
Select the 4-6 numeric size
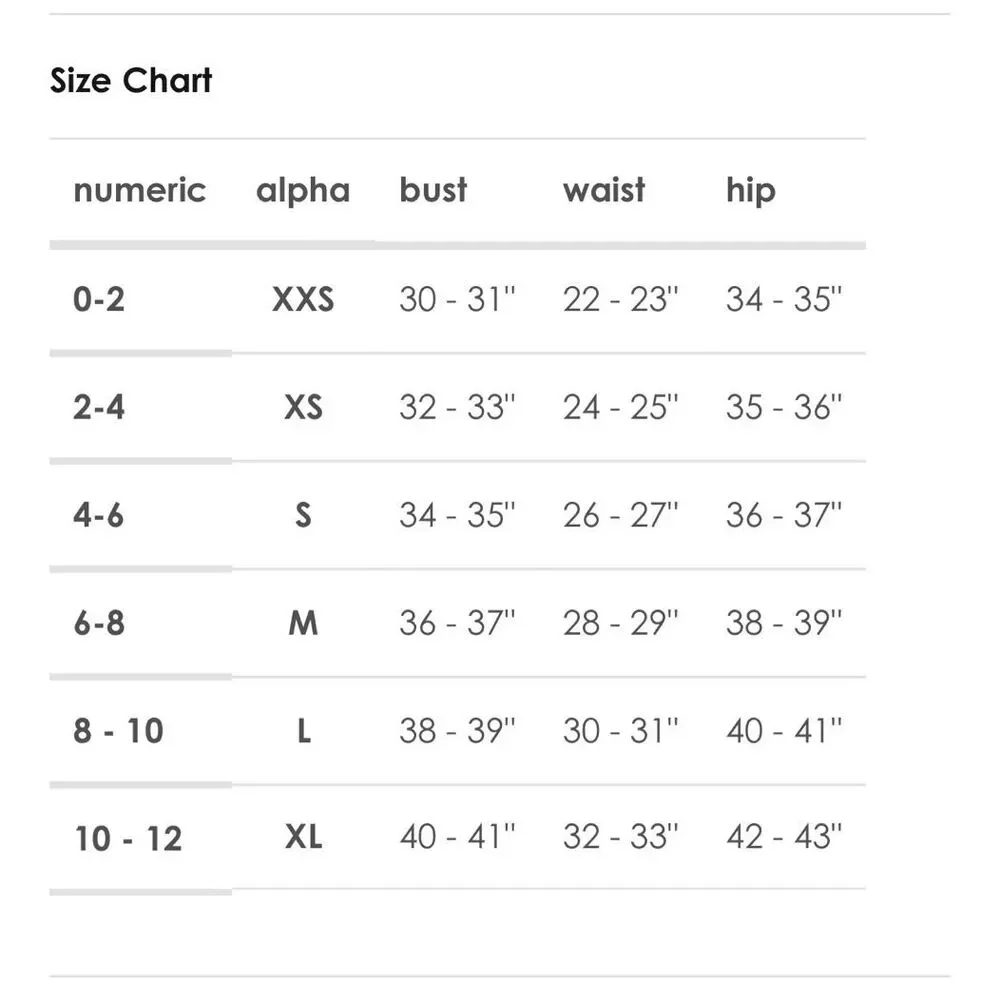coord(98,515)
